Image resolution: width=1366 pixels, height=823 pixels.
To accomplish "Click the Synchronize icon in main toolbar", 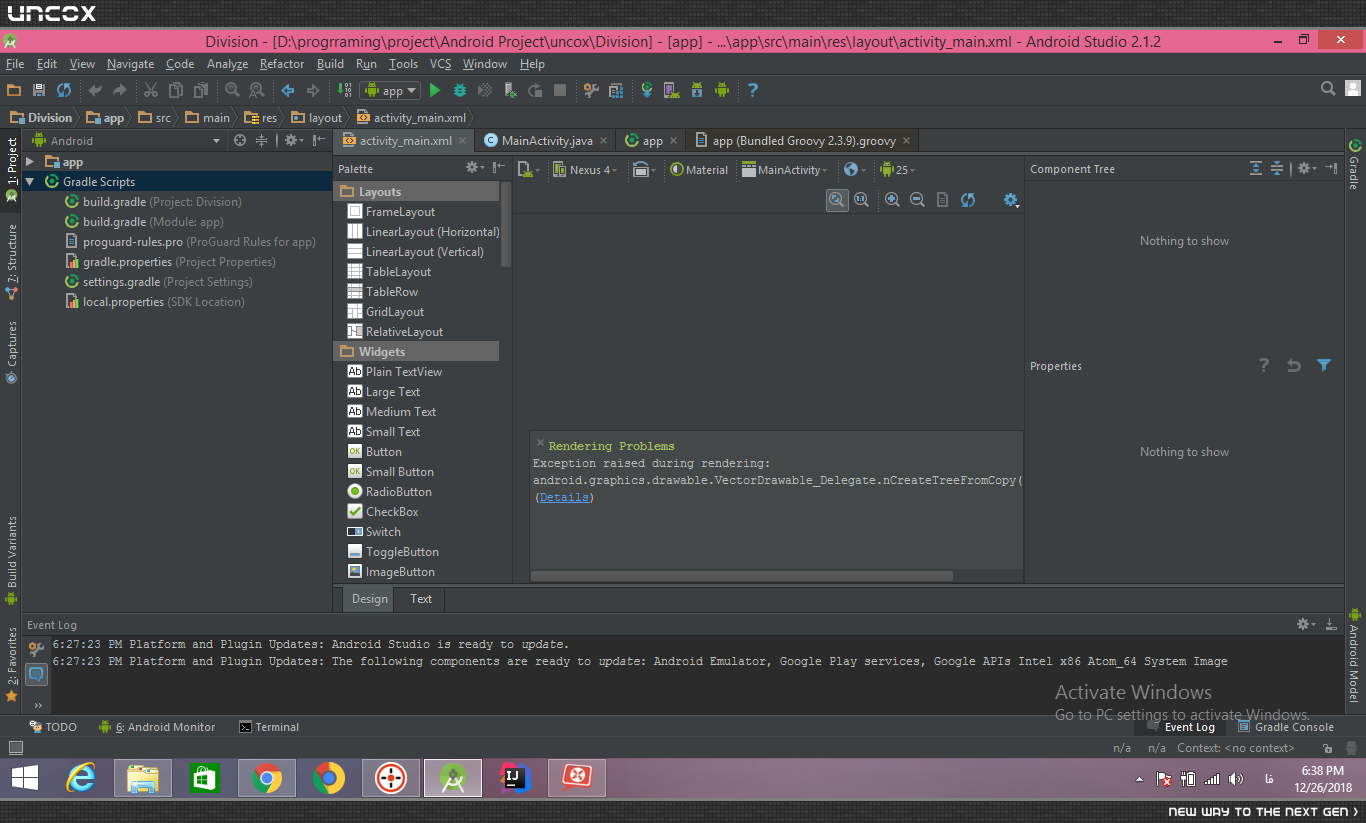I will click(x=64, y=90).
